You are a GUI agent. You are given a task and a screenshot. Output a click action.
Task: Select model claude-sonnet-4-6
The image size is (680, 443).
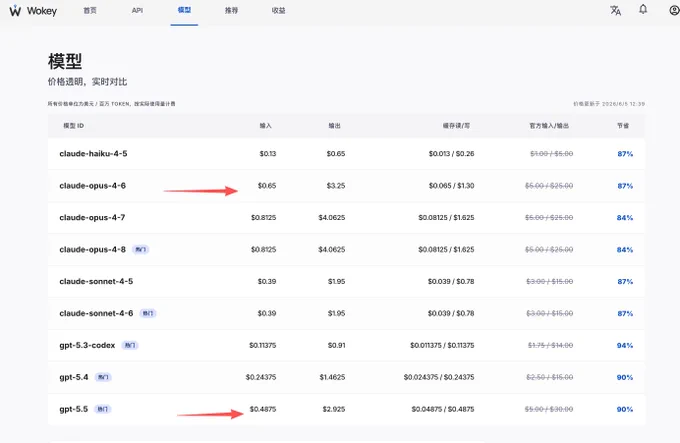pyautogui.click(x=96, y=313)
